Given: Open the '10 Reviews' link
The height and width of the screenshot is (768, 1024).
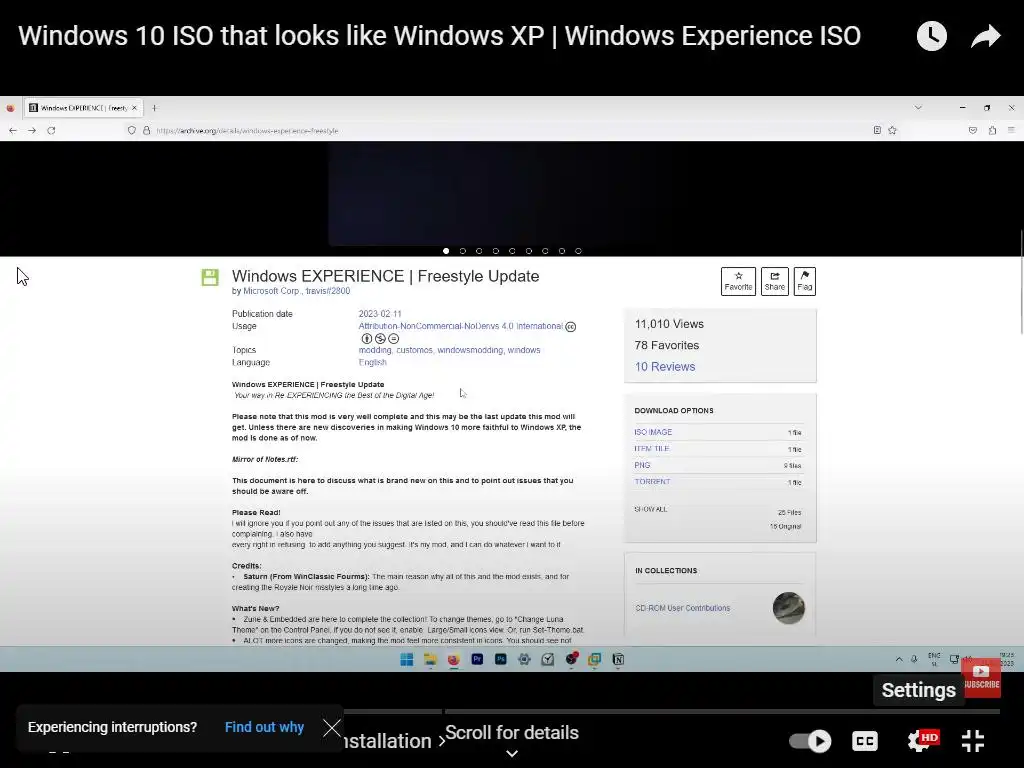Looking at the screenshot, I should (665, 366).
